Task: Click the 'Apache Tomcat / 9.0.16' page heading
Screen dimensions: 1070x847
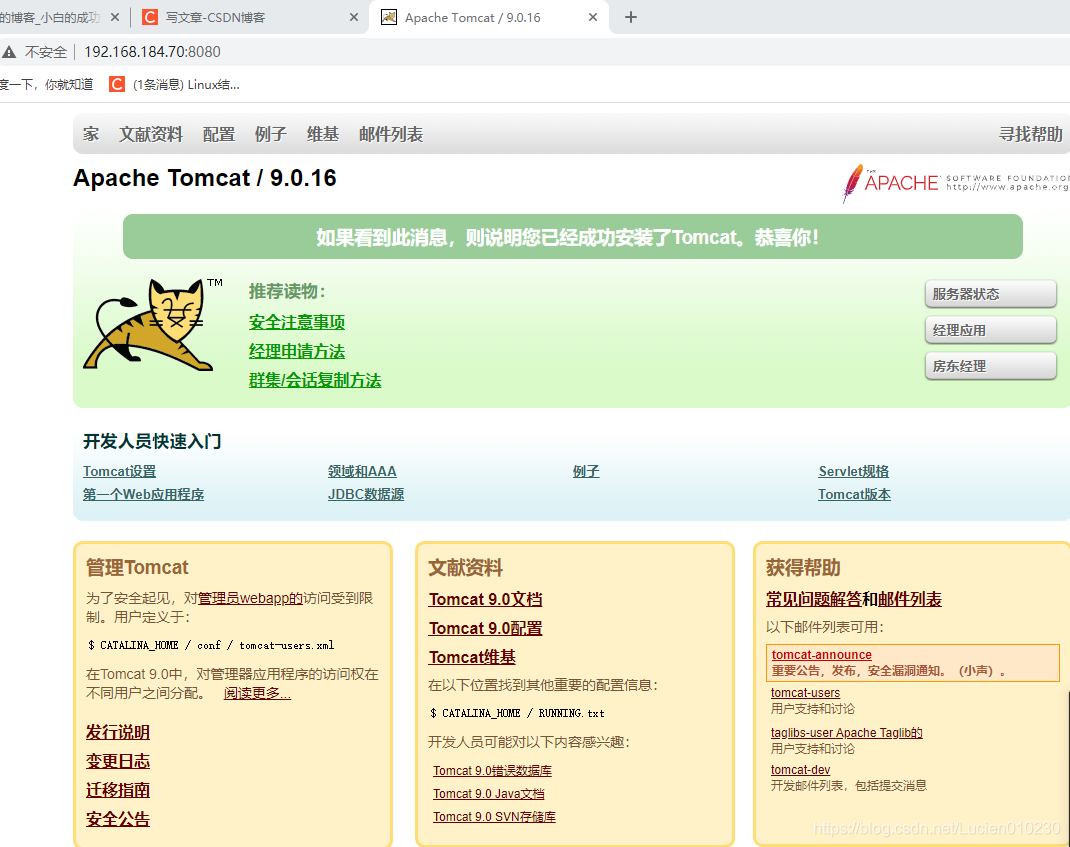Action: [205, 178]
